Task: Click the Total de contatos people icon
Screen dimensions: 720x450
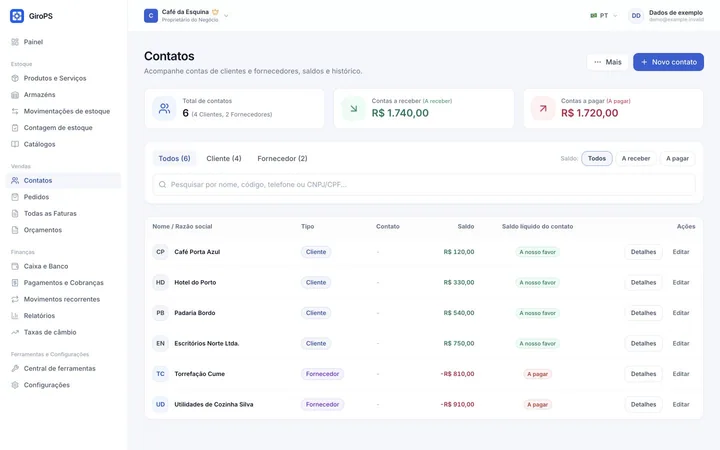Action: 164,108
